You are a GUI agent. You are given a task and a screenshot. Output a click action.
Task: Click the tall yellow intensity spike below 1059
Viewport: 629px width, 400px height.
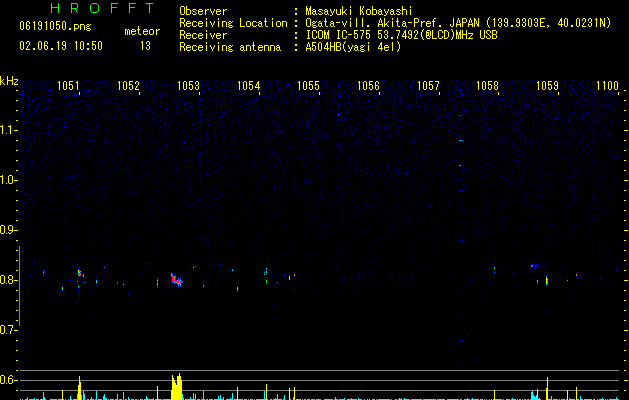click(547, 388)
